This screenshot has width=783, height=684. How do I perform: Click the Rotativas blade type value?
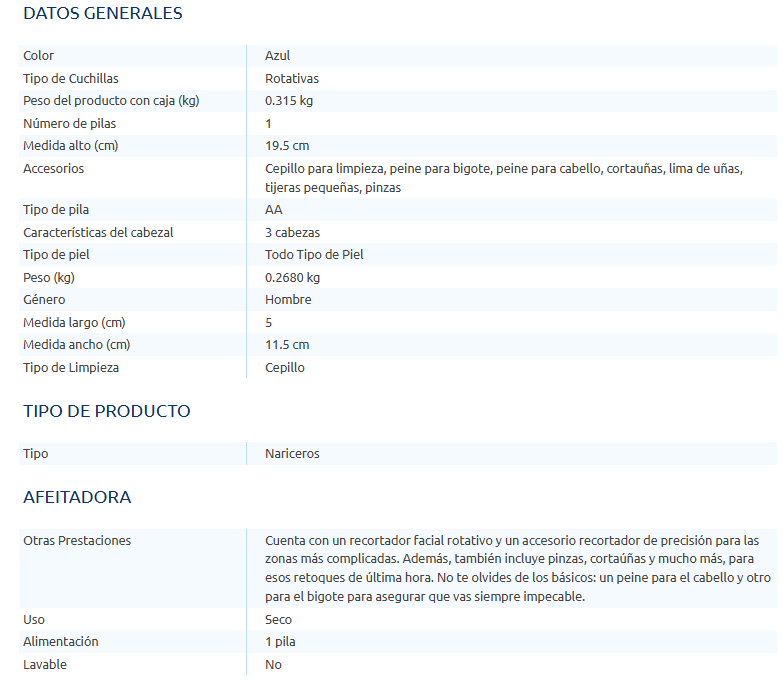pyautogui.click(x=292, y=78)
